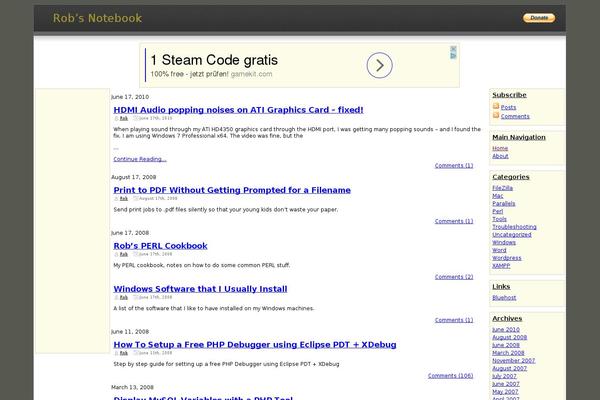The height and width of the screenshot is (400, 600).
Task: Click author Rob under PHP Debugger post
Action: coord(124,353)
